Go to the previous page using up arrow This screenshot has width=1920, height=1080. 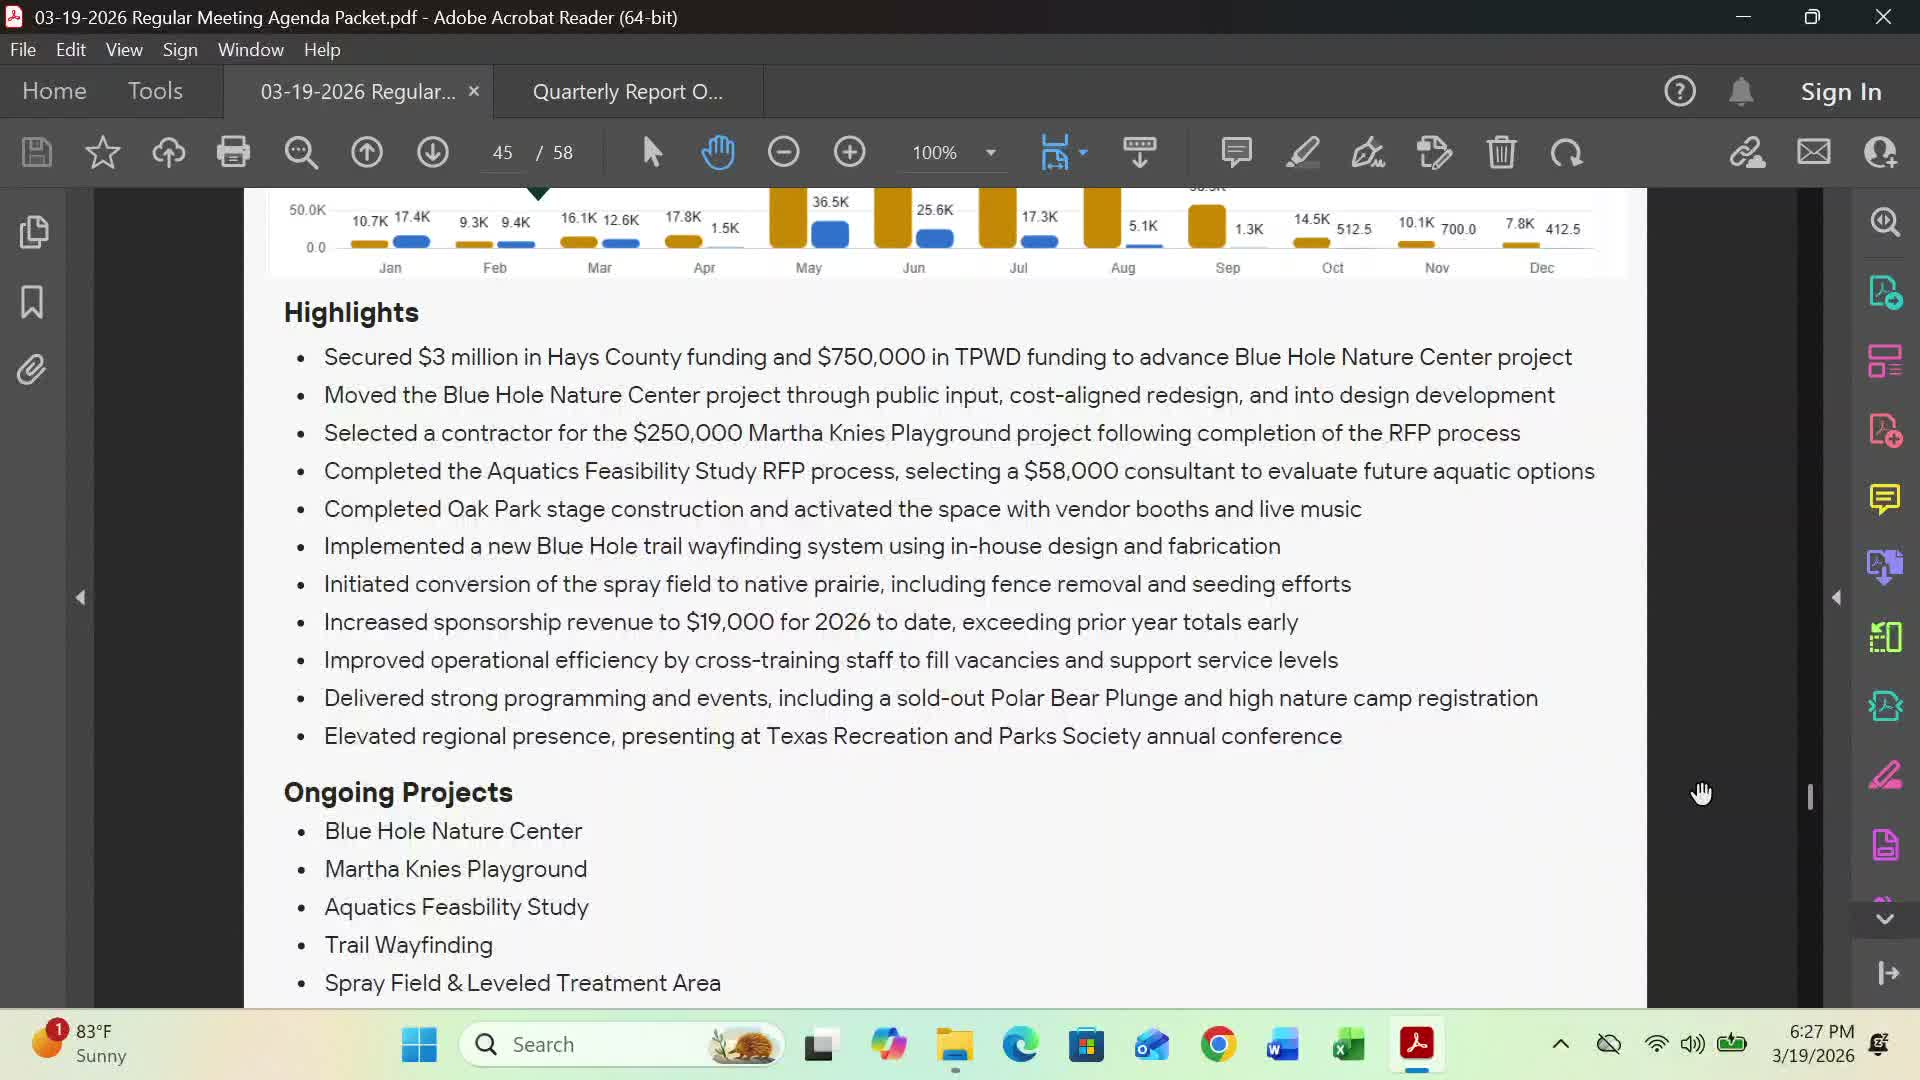pos(367,152)
